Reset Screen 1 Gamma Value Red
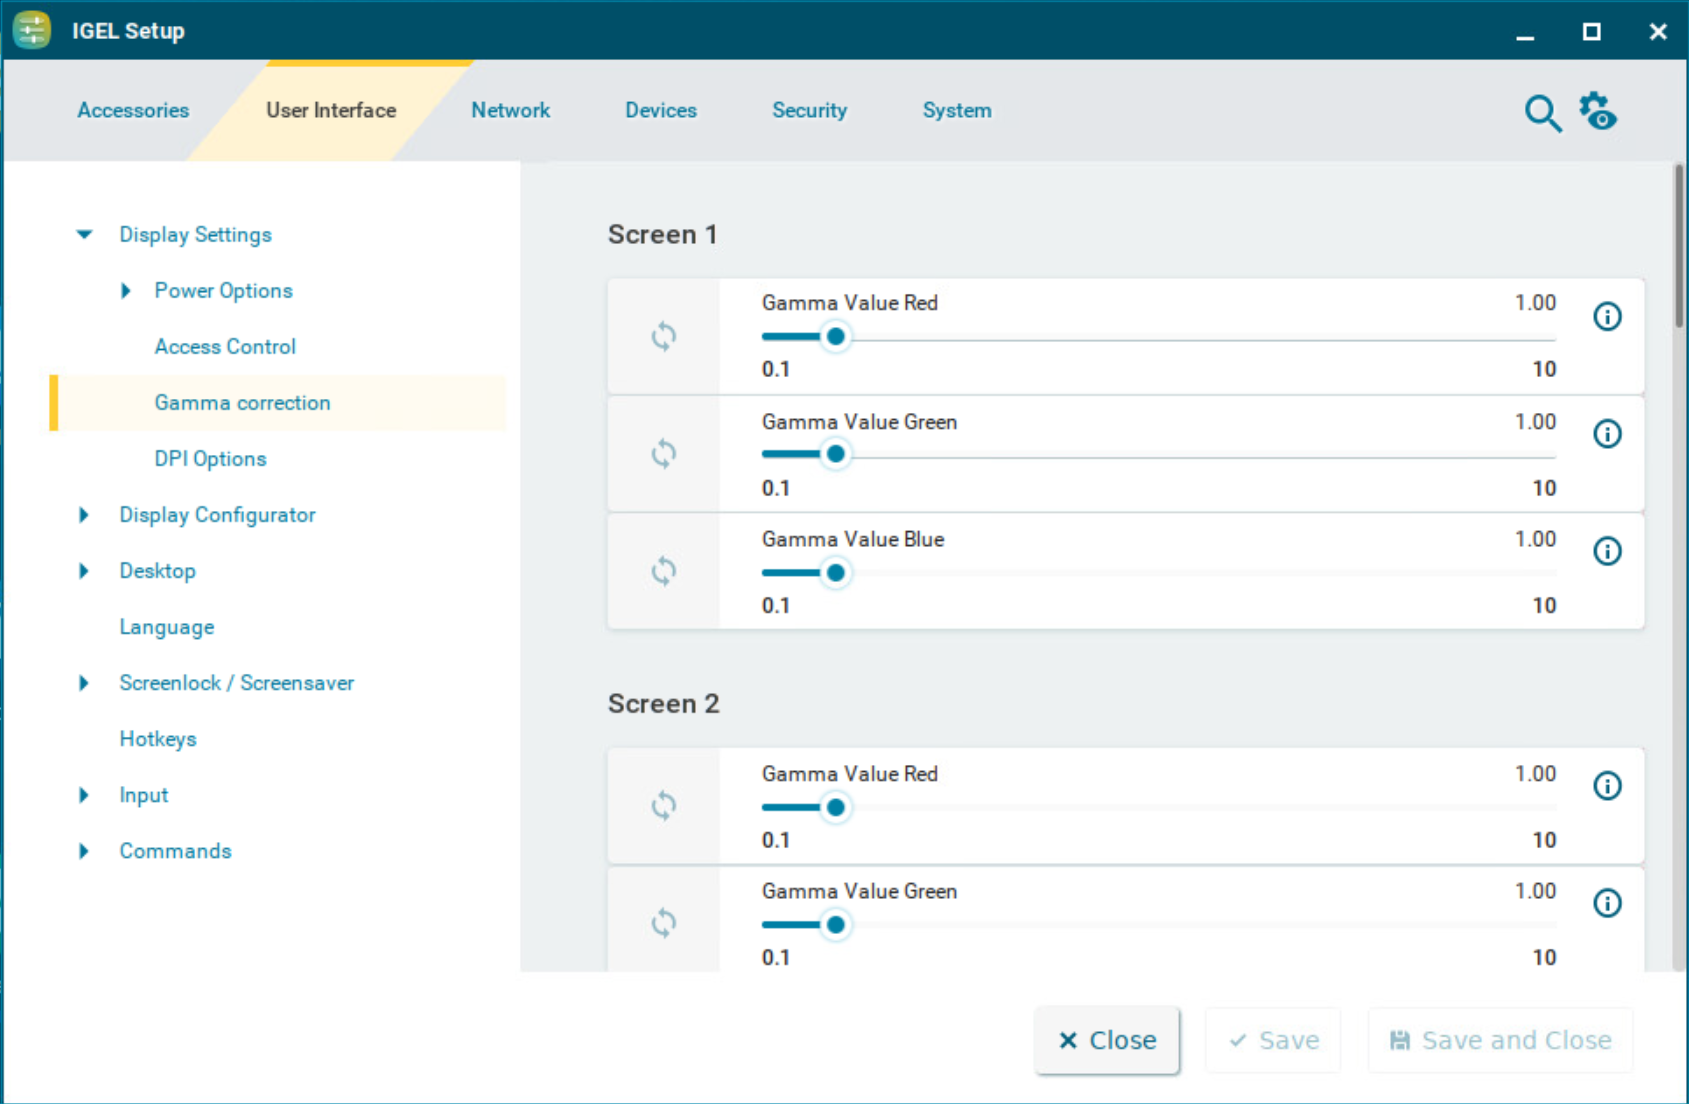This screenshot has height=1104, width=1689. pyautogui.click(x=663, y=336)
